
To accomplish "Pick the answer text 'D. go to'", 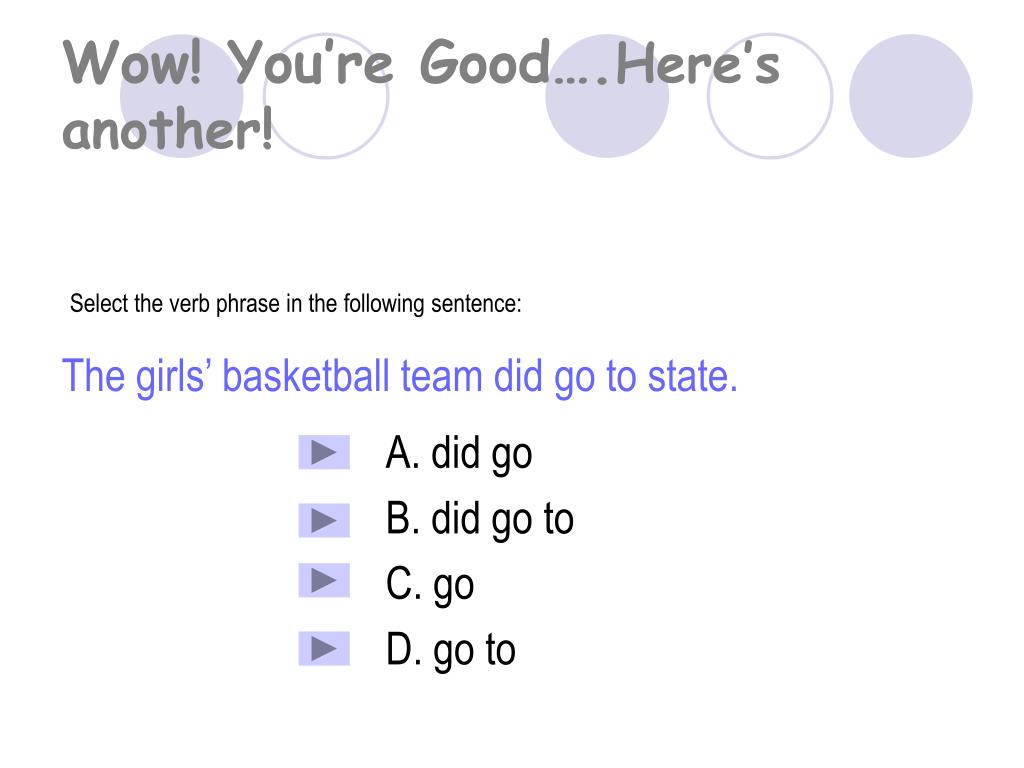I will (x=451, y=650).
